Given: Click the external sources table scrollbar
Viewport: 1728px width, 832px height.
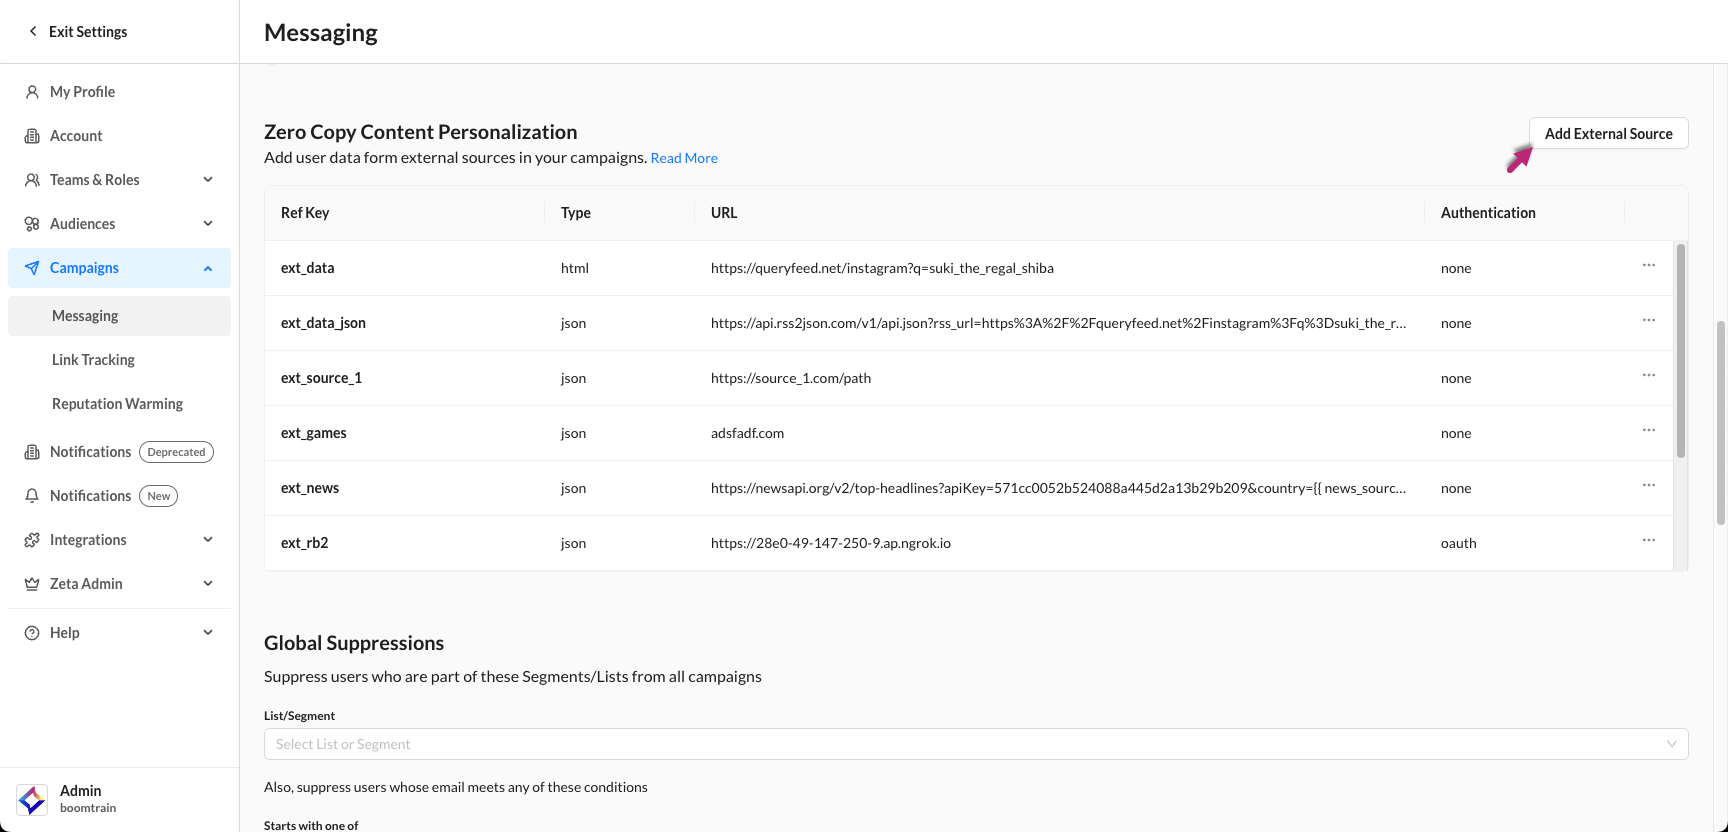Looking at the screenshot, I should pyautogui.click(x=1680, y=350).
